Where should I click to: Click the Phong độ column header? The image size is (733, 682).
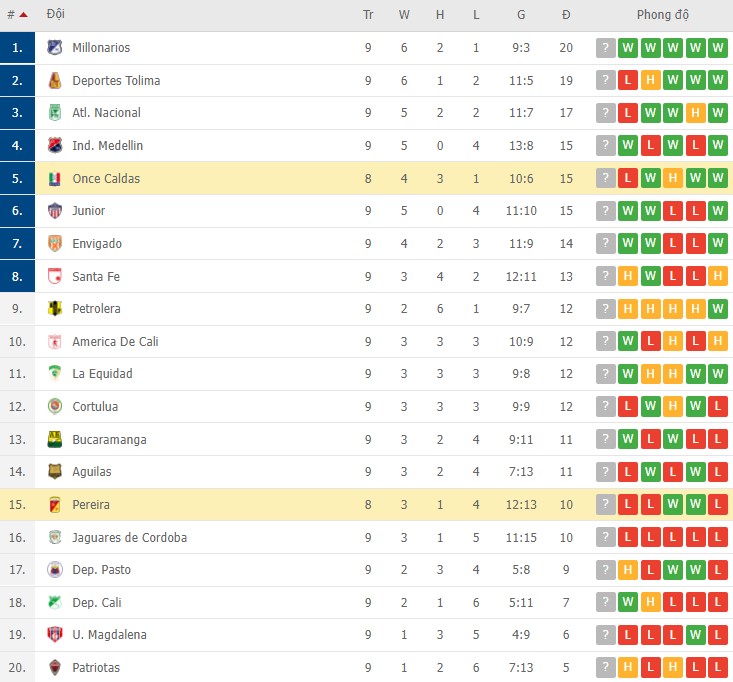(x=662, y=15)
